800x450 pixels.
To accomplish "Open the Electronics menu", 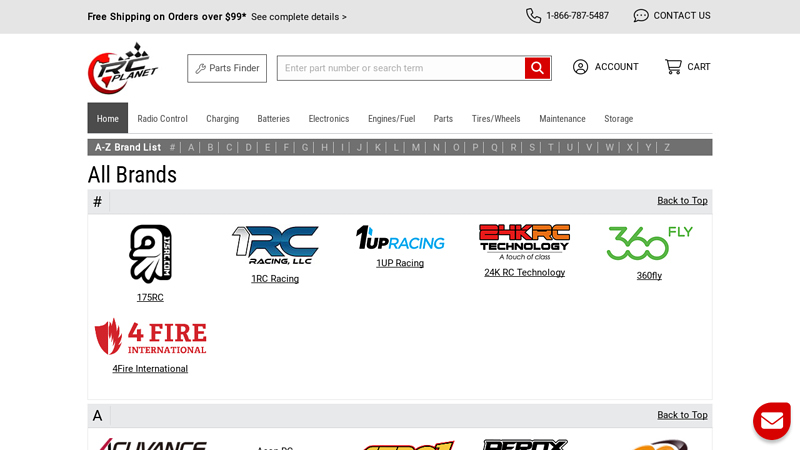I will point(329,118).
